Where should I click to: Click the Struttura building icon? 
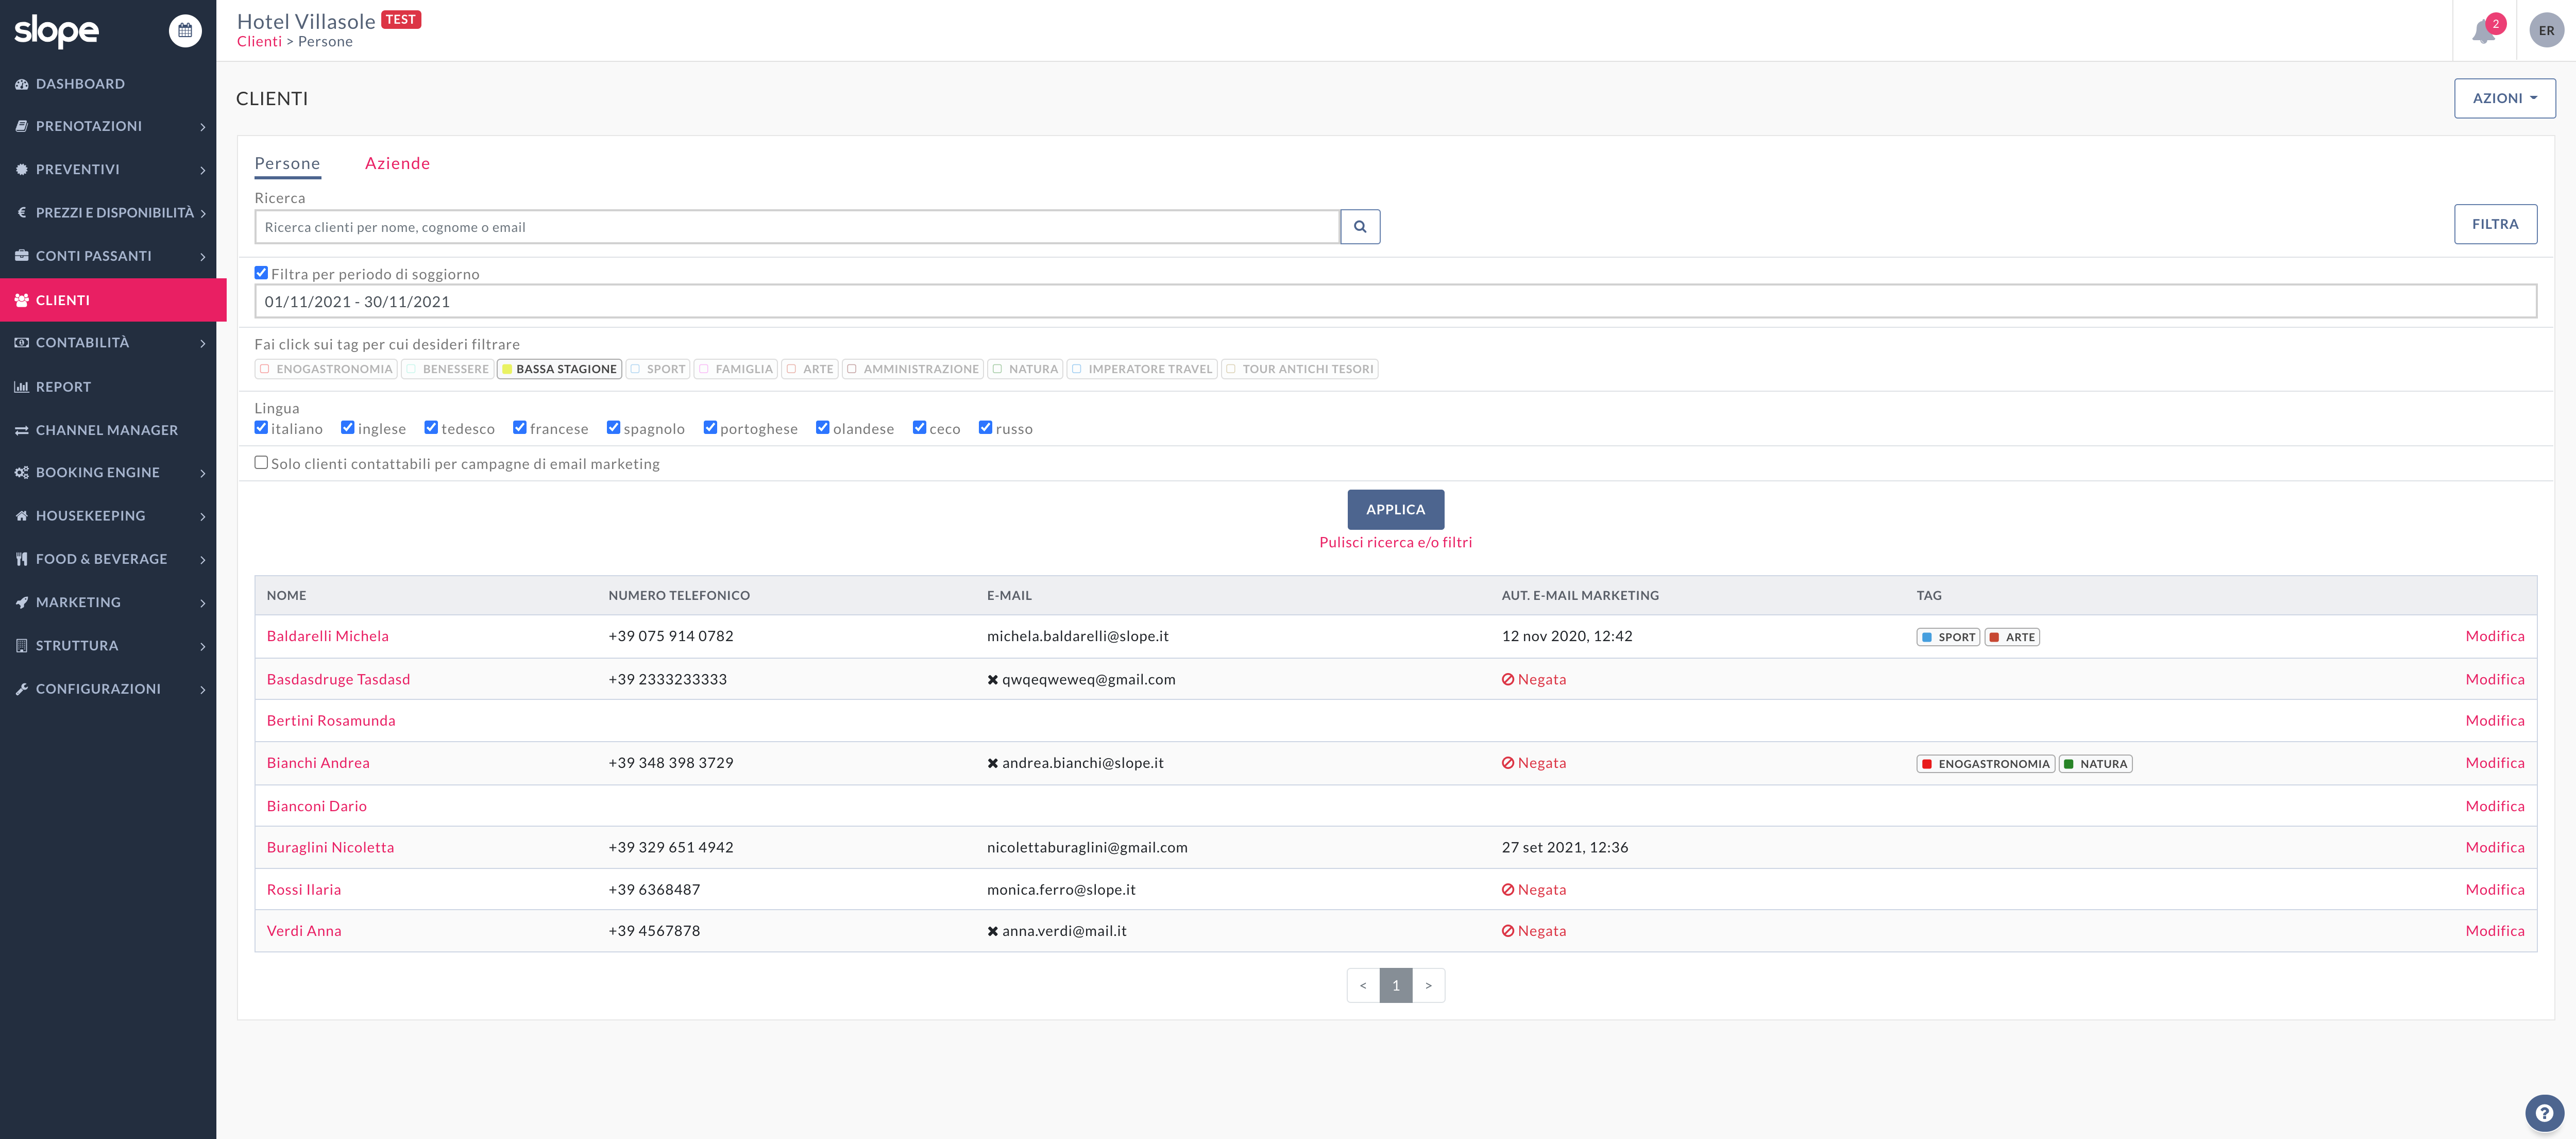21,646
